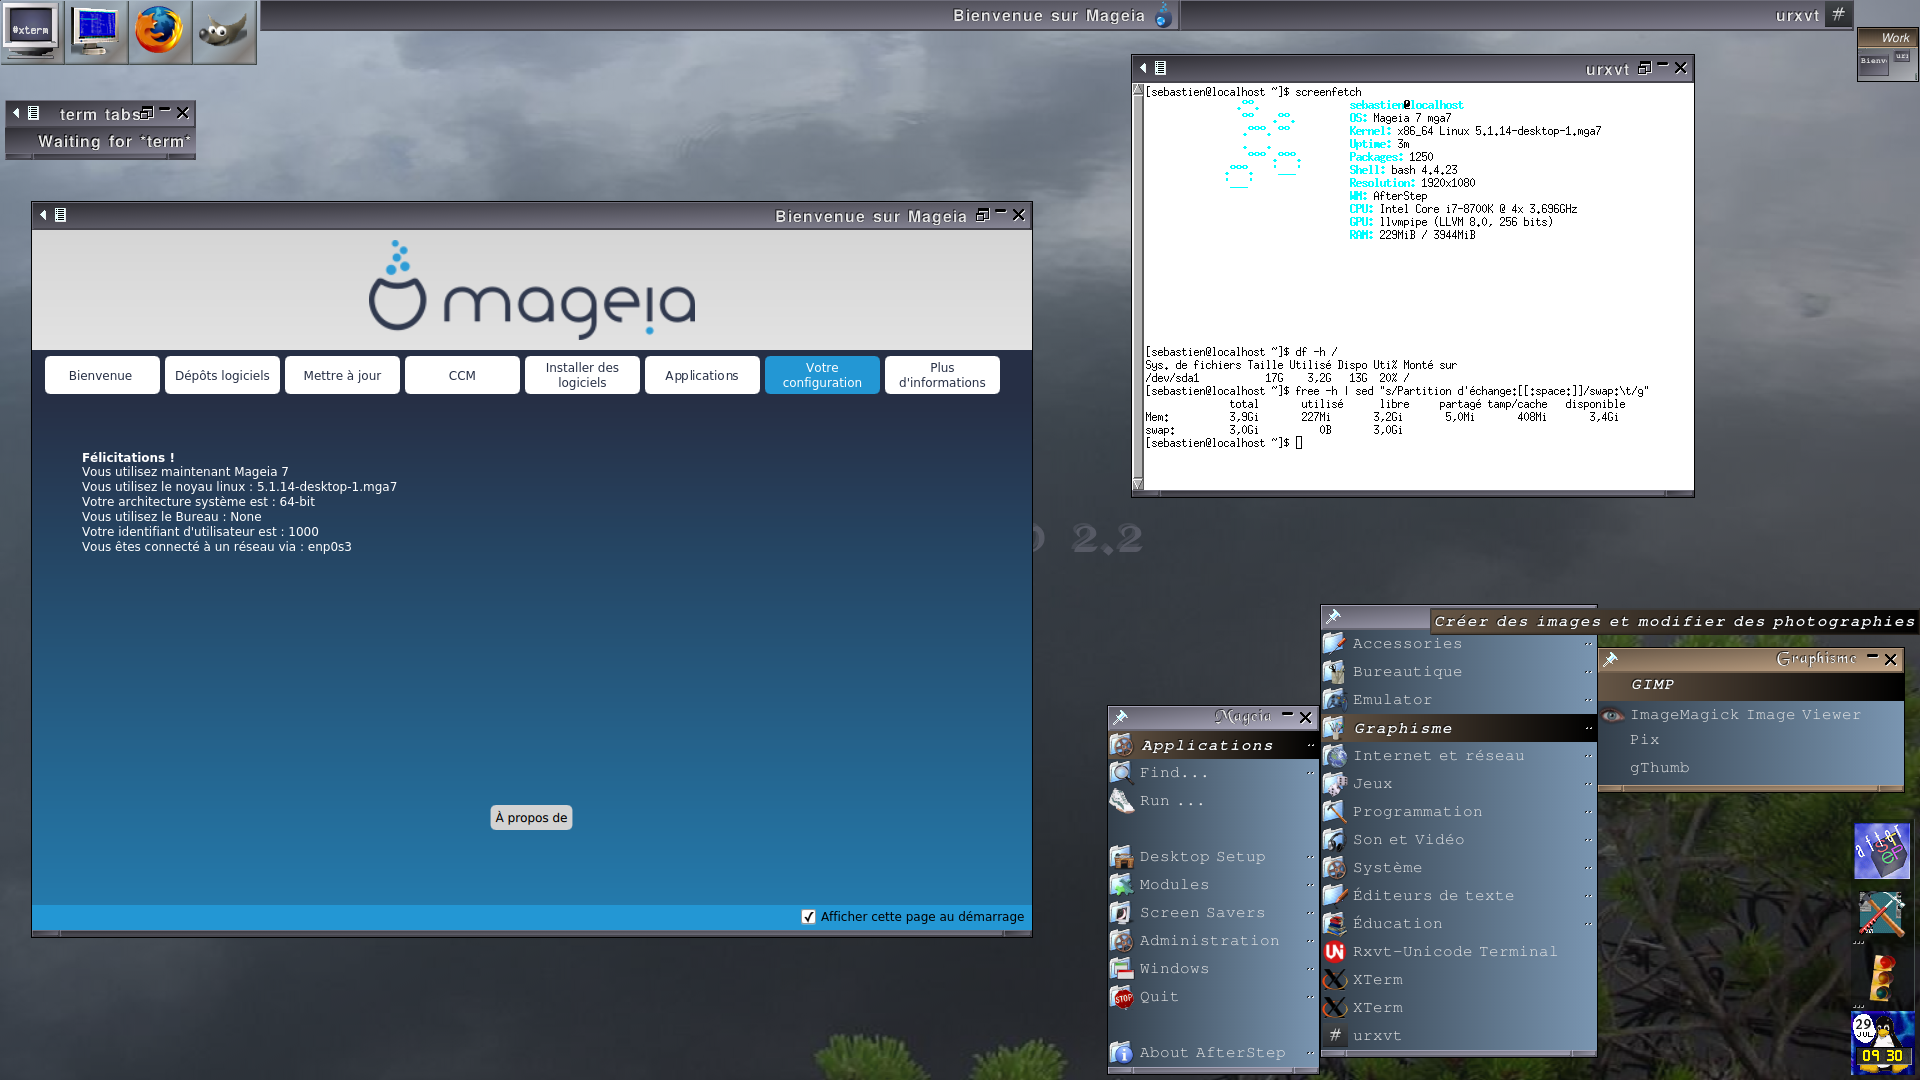This screenshot has width=1920, height=1080.
Task: Expand Internet et réseau submenu
Action: [1458, 756]
